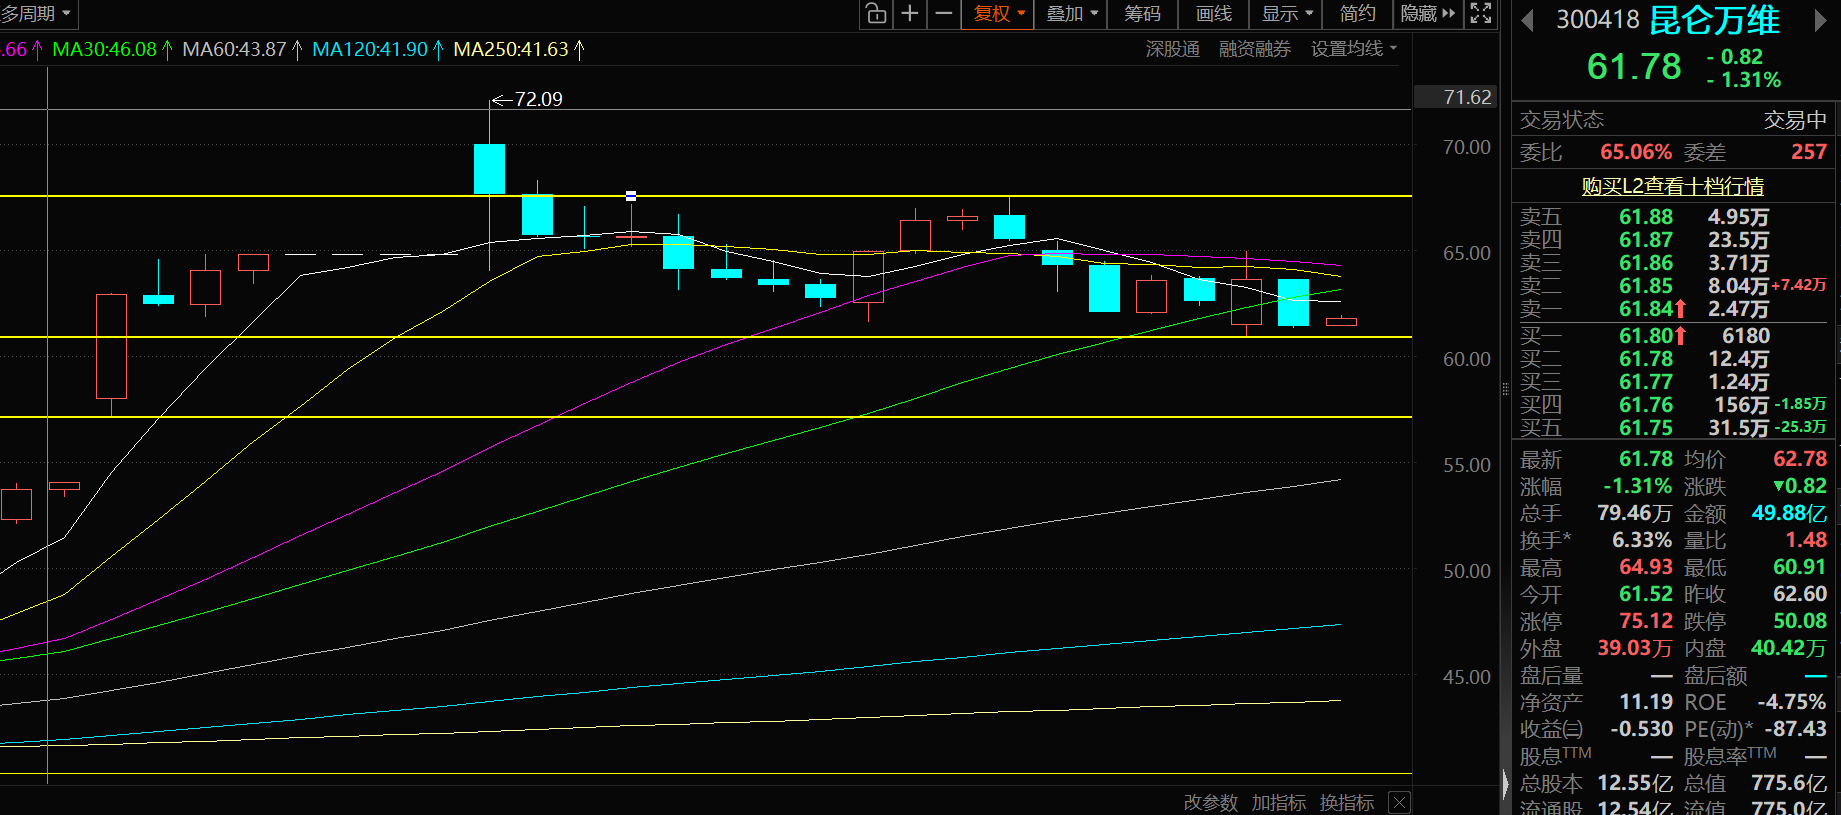Click the MA60:43.87 label
The image size is (1841, 815).
click(234, 49)
